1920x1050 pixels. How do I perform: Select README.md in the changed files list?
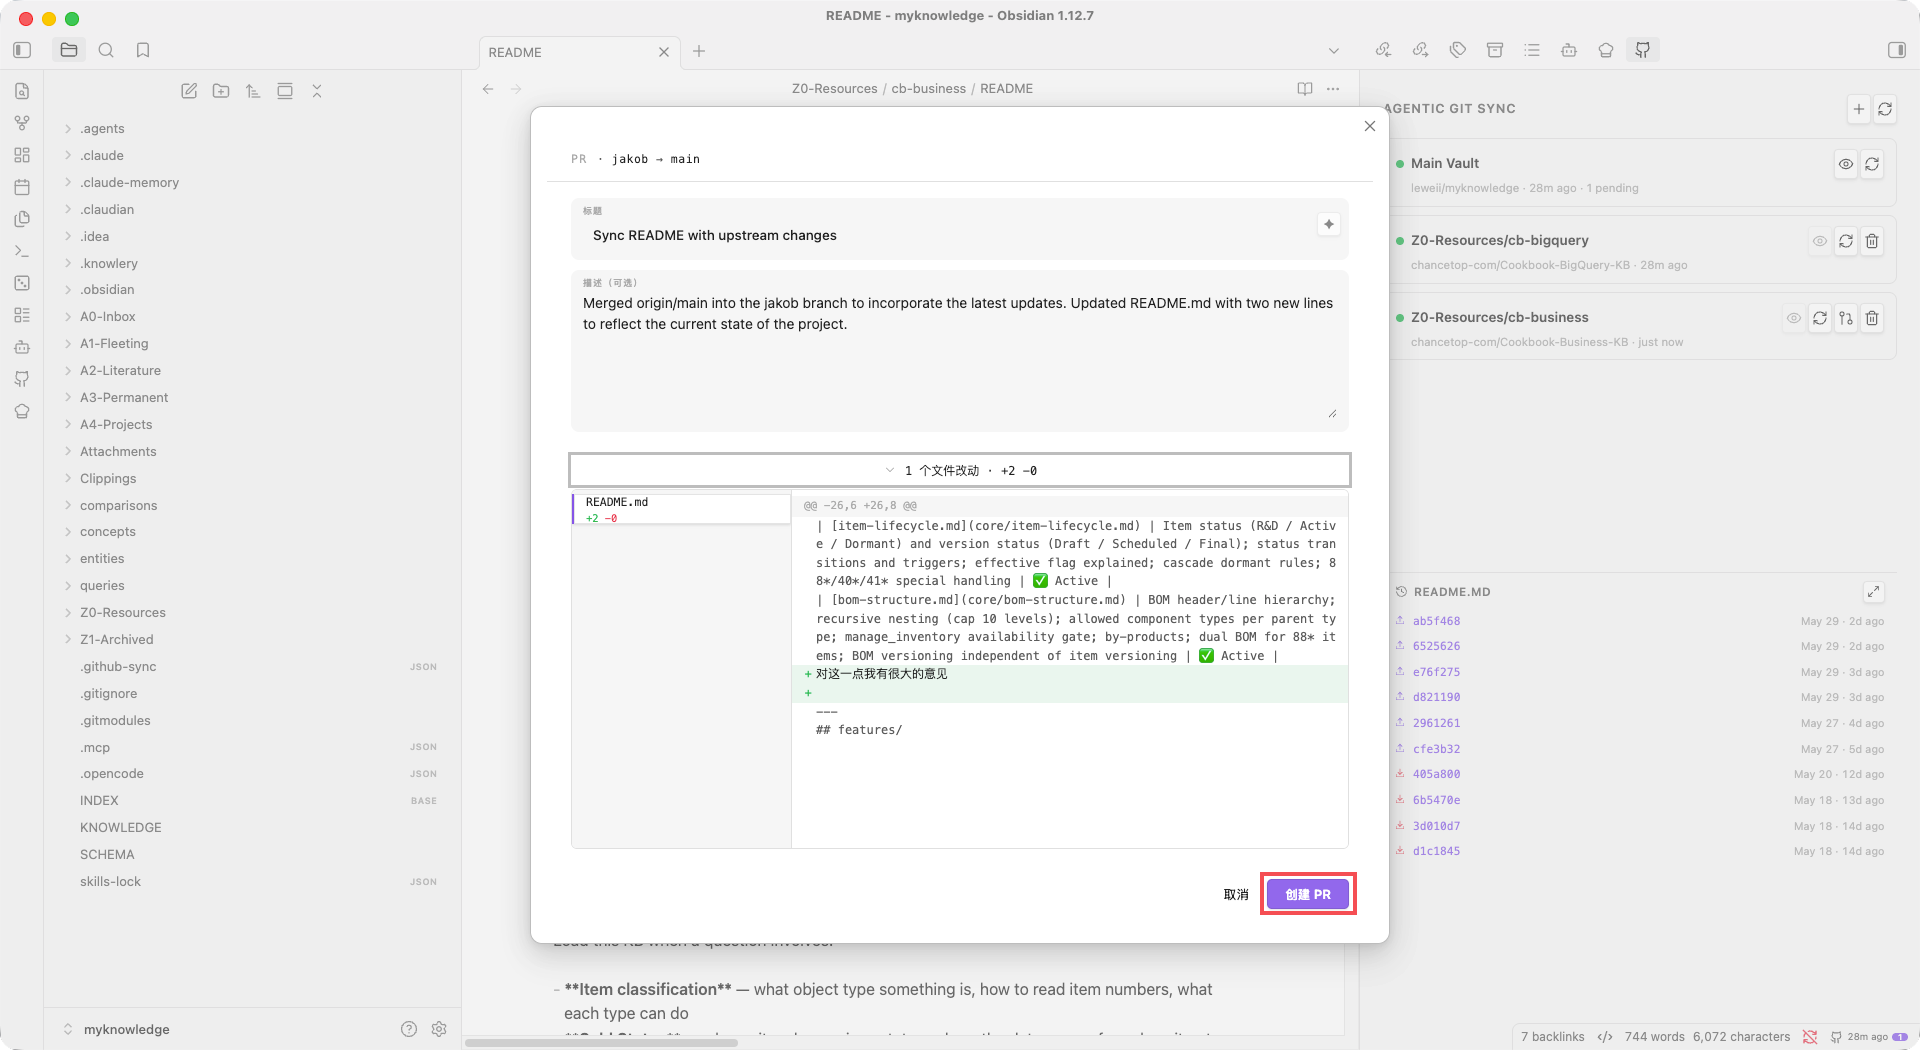[681, 509]
